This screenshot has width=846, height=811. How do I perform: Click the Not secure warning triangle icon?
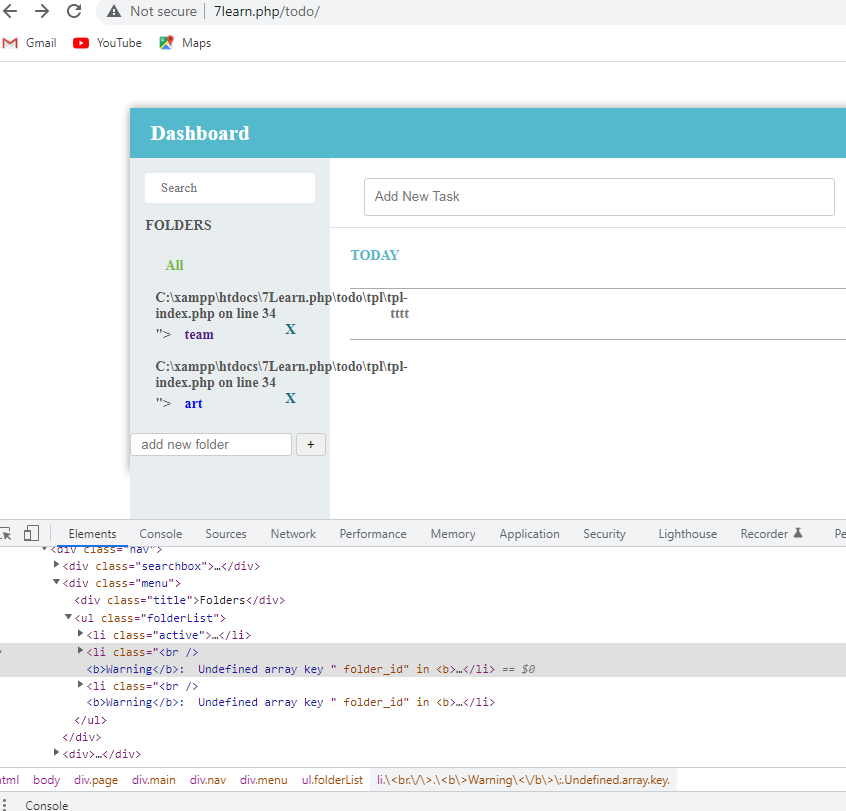click(114, 11)
